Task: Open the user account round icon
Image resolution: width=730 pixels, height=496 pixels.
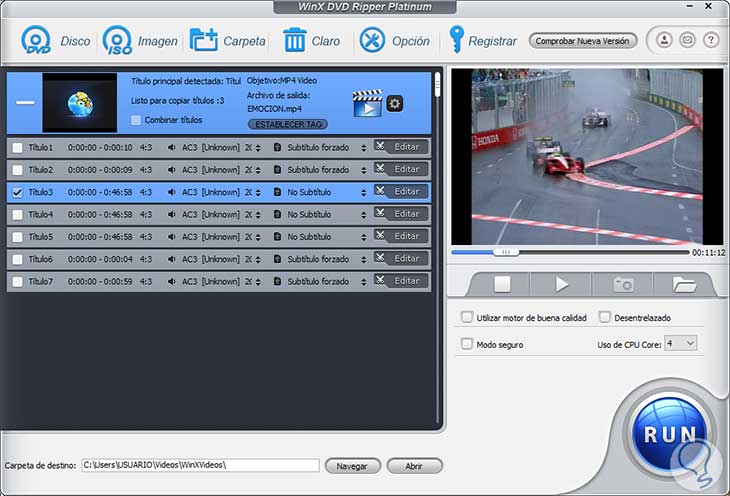Action: click(664, 40)
